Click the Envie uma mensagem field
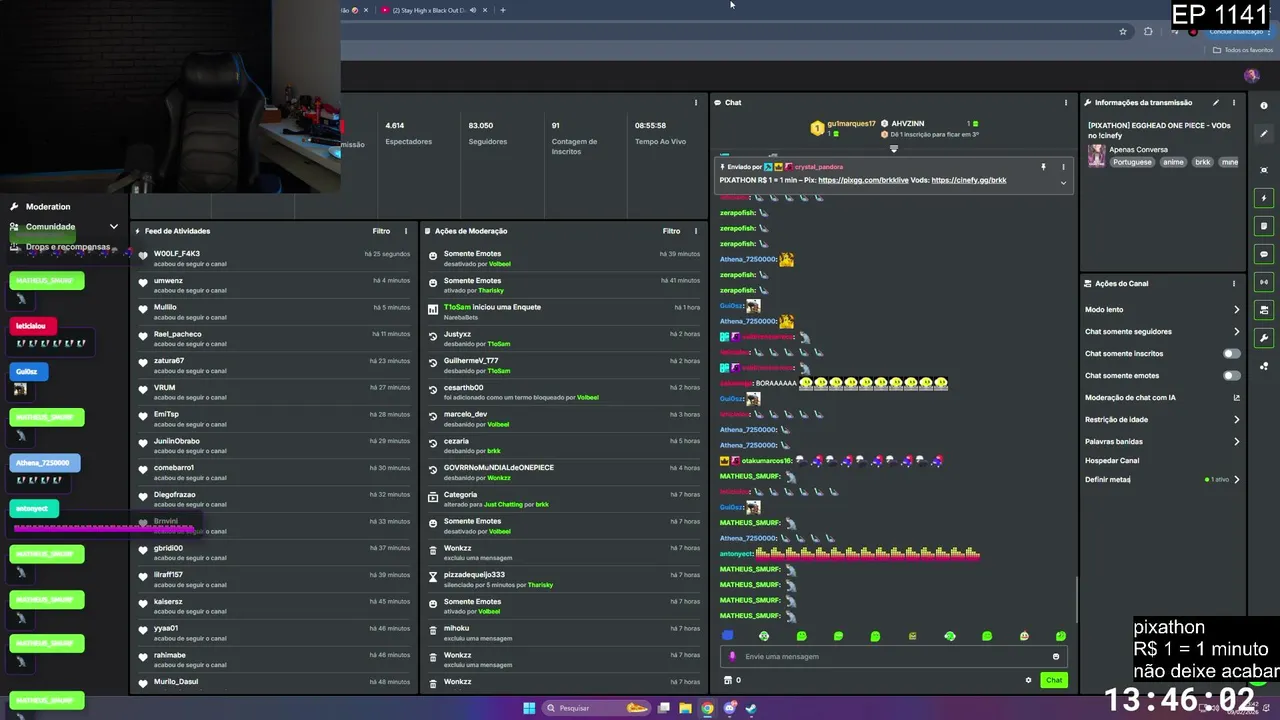 [894, 657]
